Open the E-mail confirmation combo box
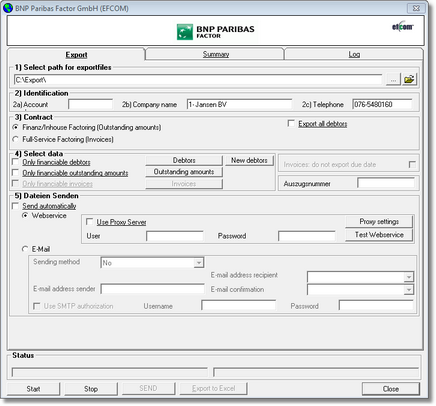The image size is (436, 406). pyautogui.click(x=409, y=290)
